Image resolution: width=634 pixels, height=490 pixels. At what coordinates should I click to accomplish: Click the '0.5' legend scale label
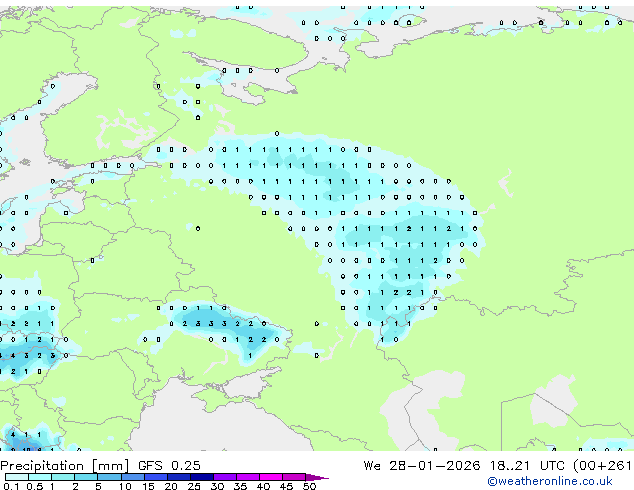[x=35, y=486]
